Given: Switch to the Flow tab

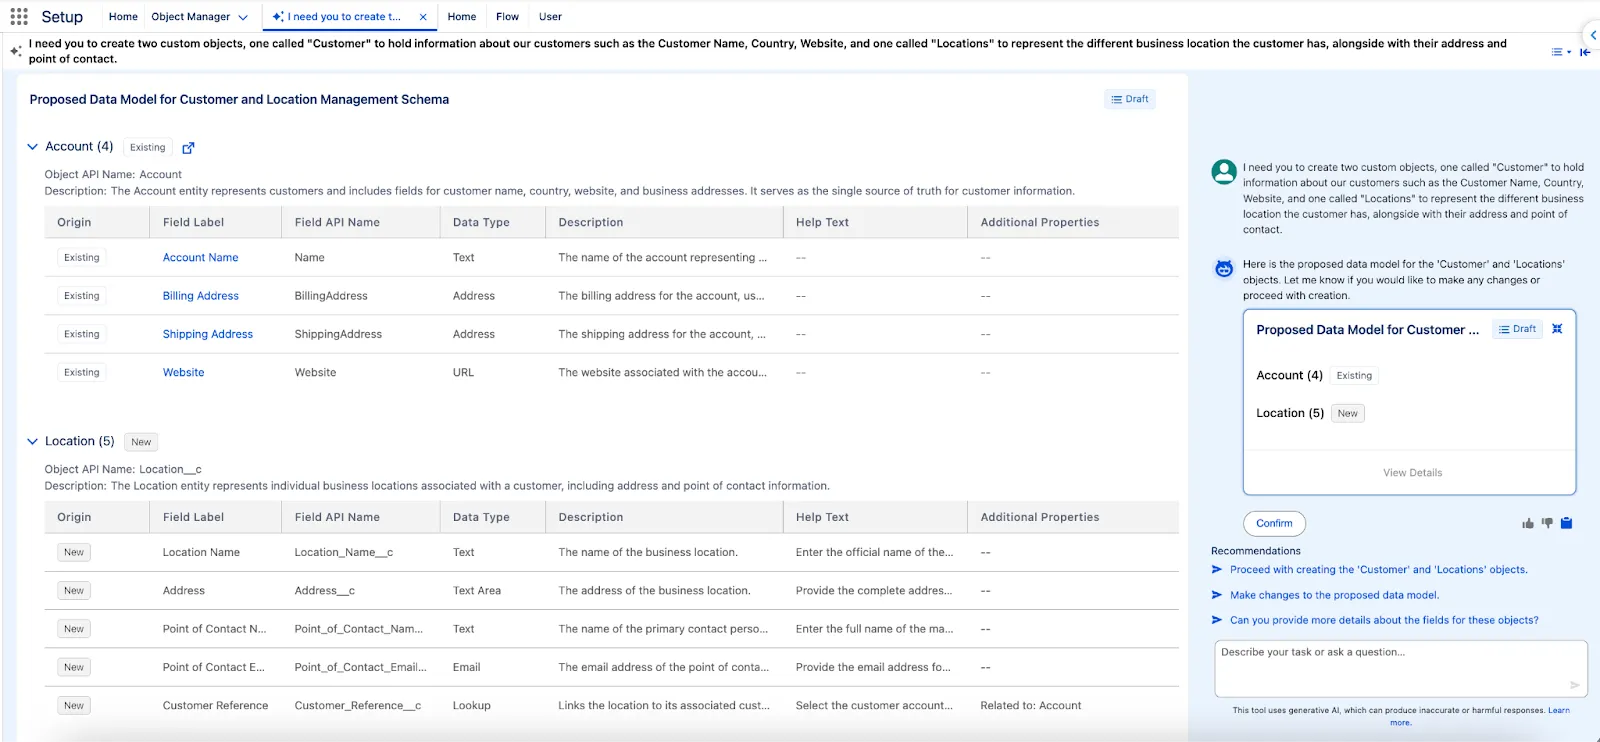Looking at the screenshot, I should 507,17.
